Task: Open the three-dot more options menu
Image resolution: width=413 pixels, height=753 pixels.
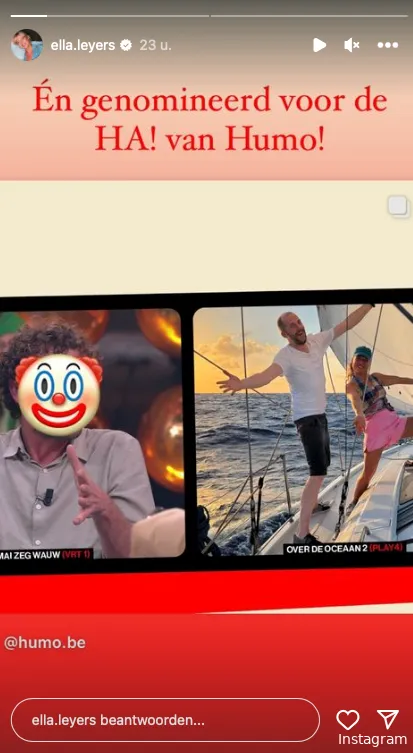Action: pyautogui.click(x=388, y=45)
